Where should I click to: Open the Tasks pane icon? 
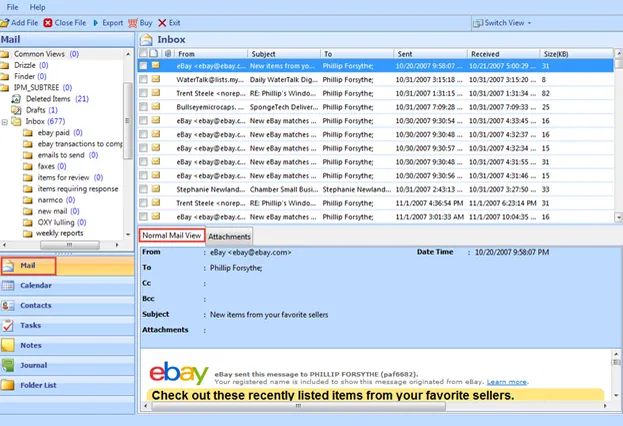click(8, 325)
